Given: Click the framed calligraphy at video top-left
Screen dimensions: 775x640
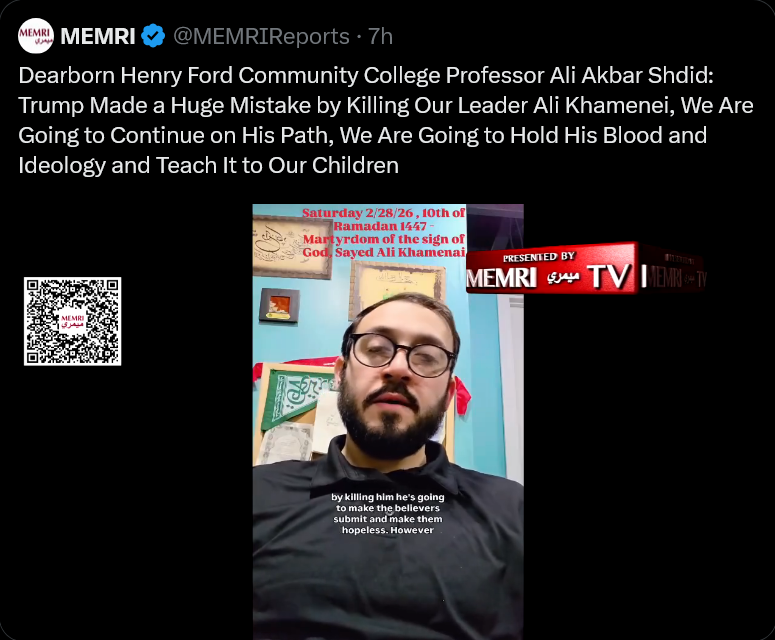Looking at the screenshot, I should pyautogui.click(x=292, y=247).
